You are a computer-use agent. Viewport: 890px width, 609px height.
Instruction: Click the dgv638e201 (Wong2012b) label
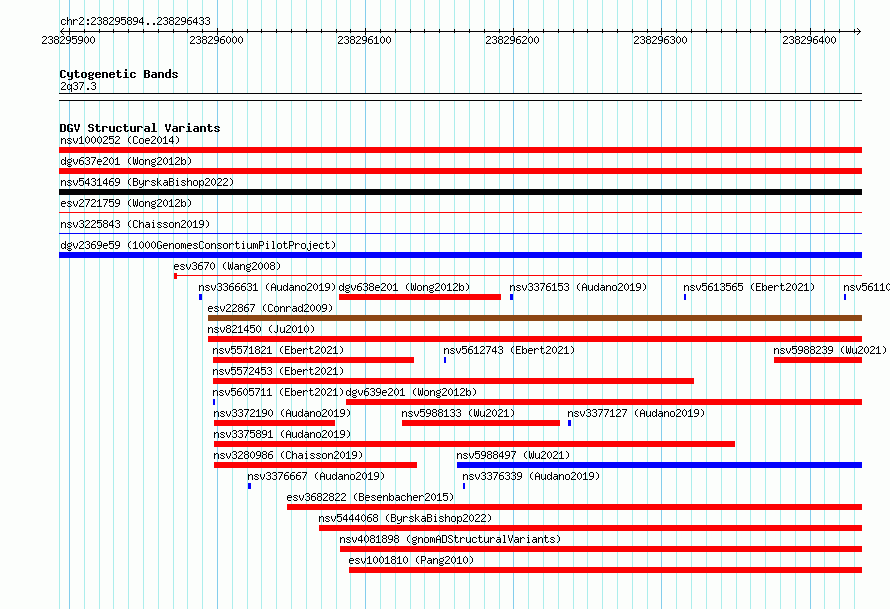(404, 287)
